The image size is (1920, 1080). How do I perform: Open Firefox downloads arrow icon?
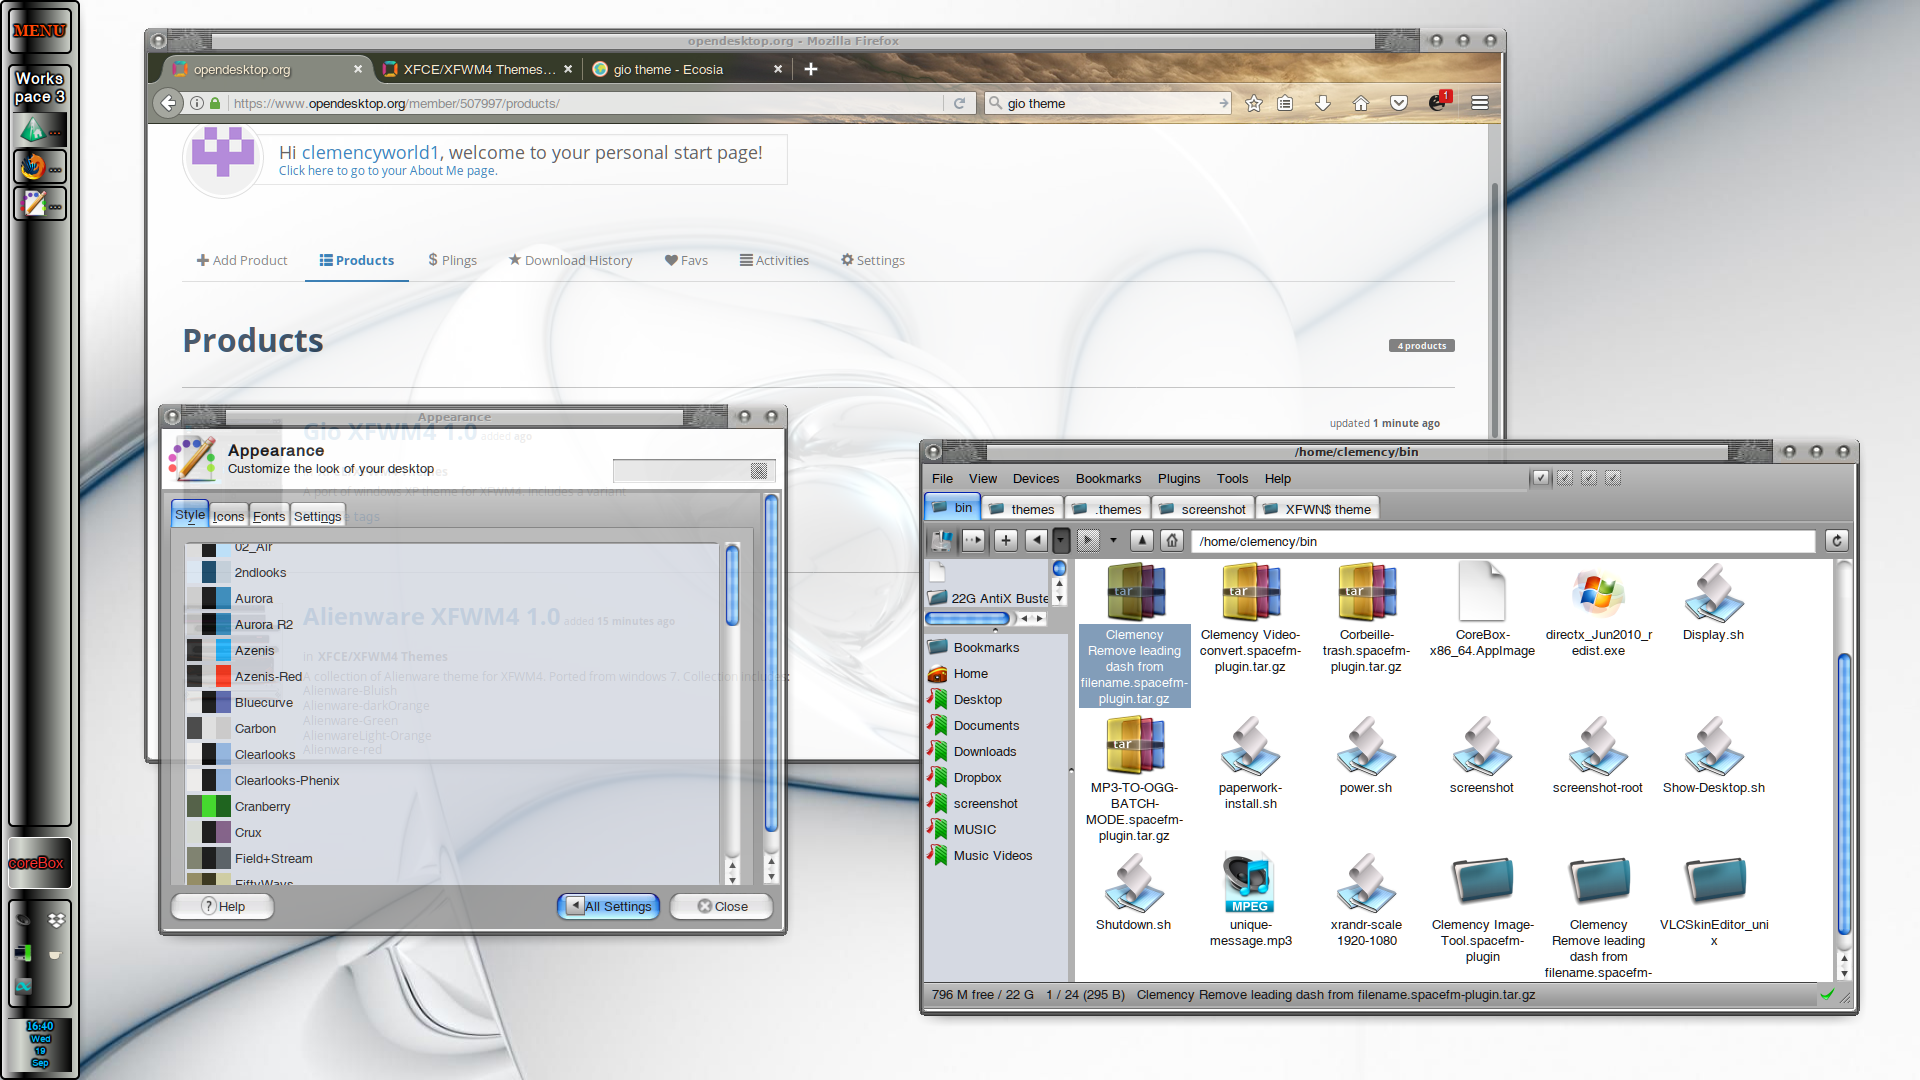[1322, 103]
